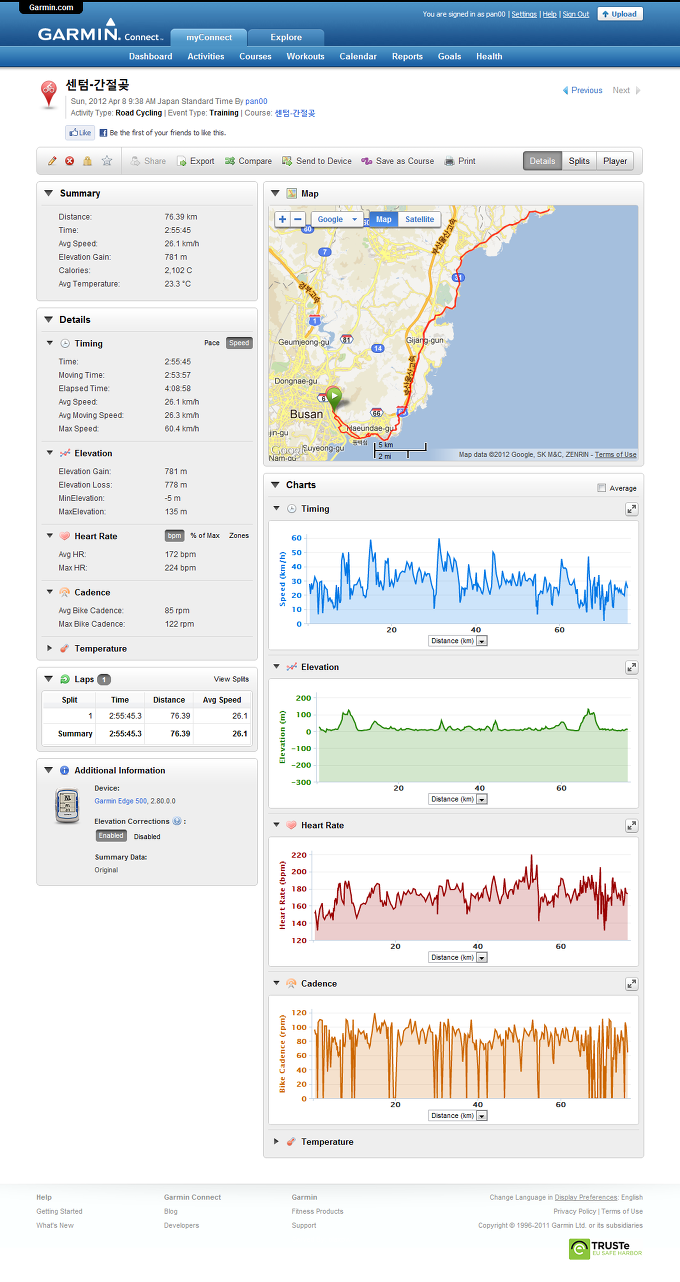The image size is (680, 1282).
Task: Open the Explore tab
Action: [286, 37]
